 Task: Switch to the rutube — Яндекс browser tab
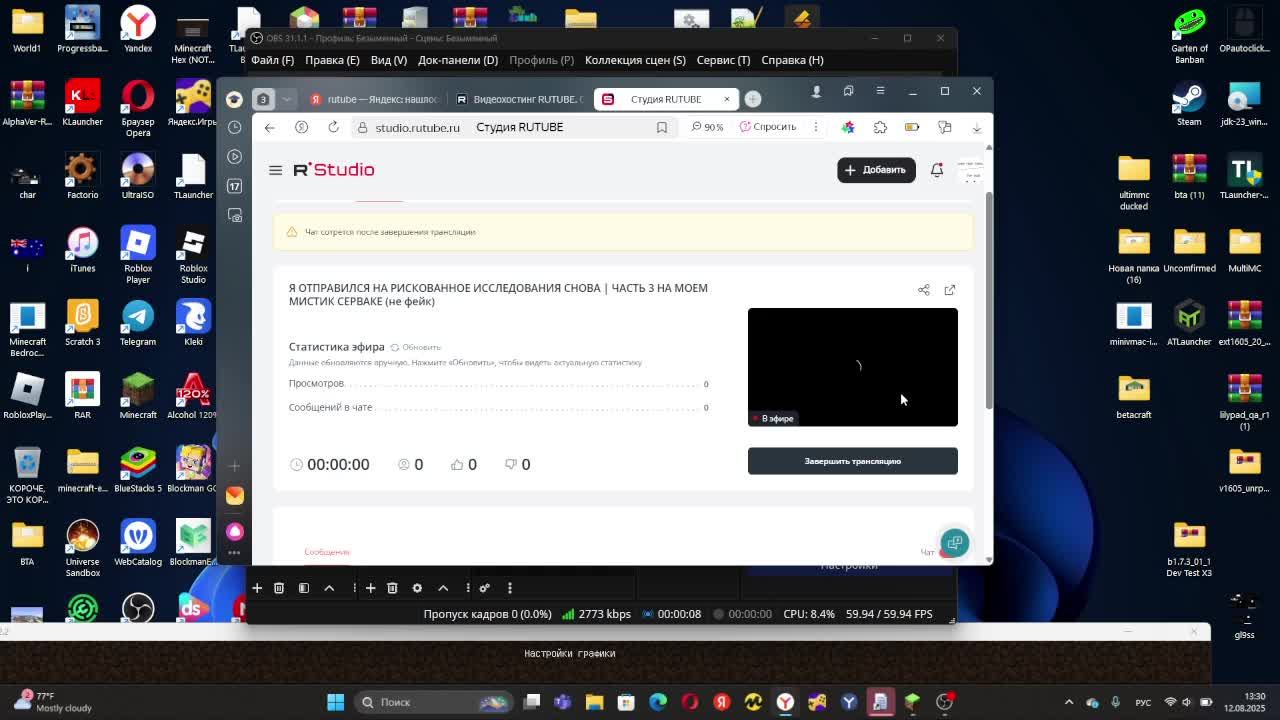(374, 99)
